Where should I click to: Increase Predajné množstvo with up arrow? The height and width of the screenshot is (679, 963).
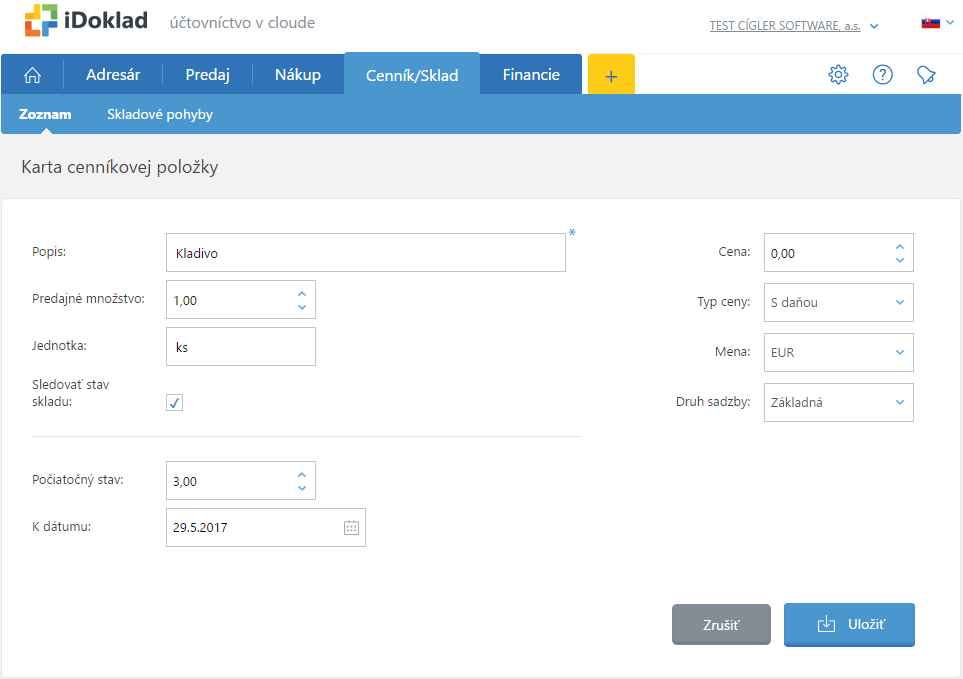tap(302, 293)
